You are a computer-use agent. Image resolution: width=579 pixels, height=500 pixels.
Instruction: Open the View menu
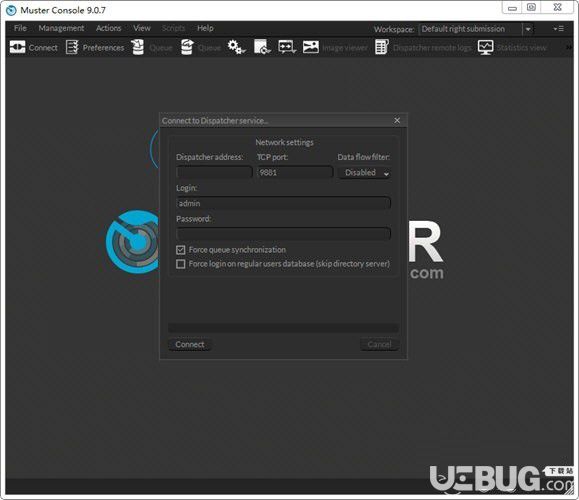[x=142, y=28]
